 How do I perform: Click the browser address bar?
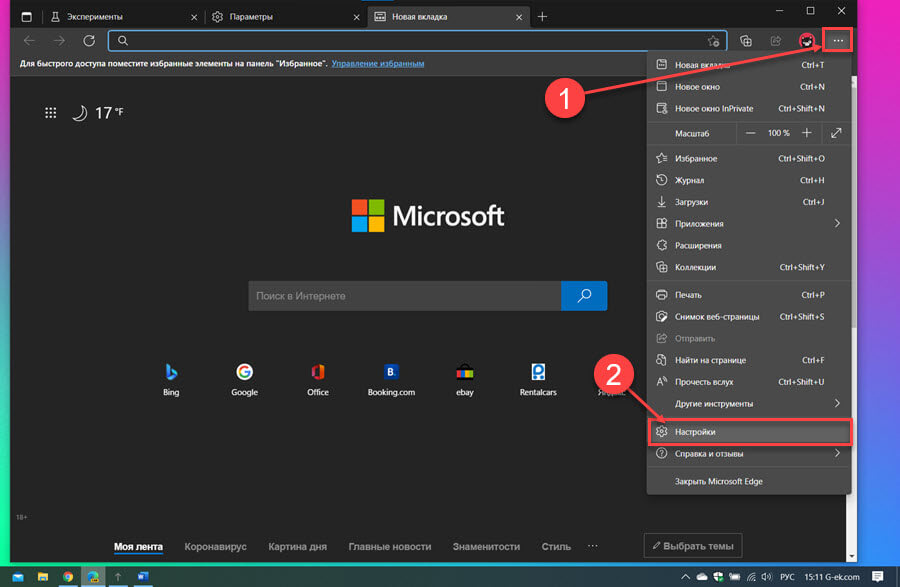coord(417,41)
